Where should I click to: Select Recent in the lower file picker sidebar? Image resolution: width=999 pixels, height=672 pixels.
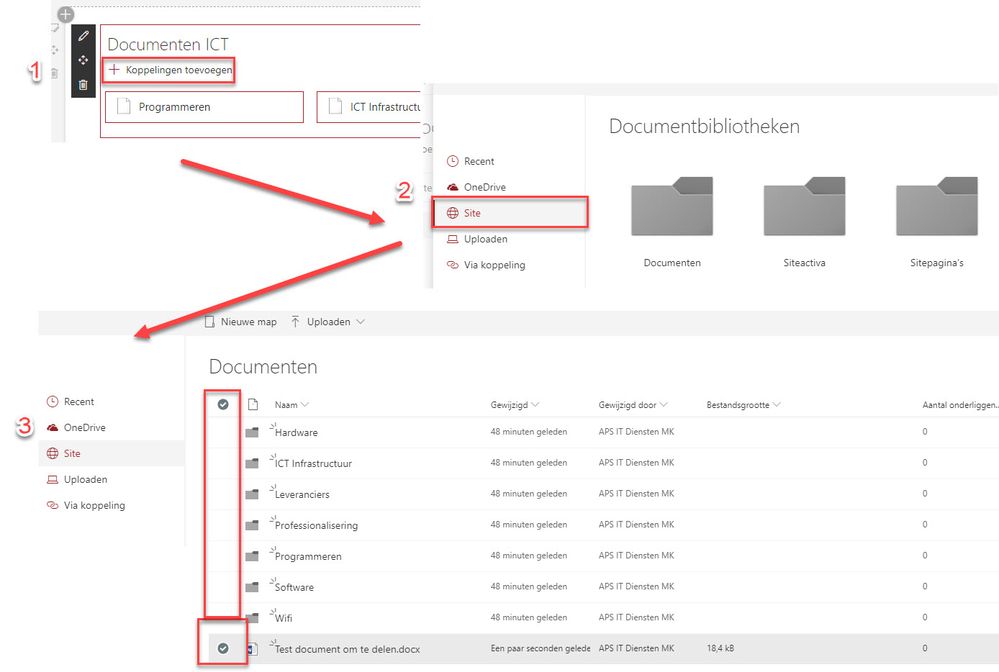[x=70, y=402]
